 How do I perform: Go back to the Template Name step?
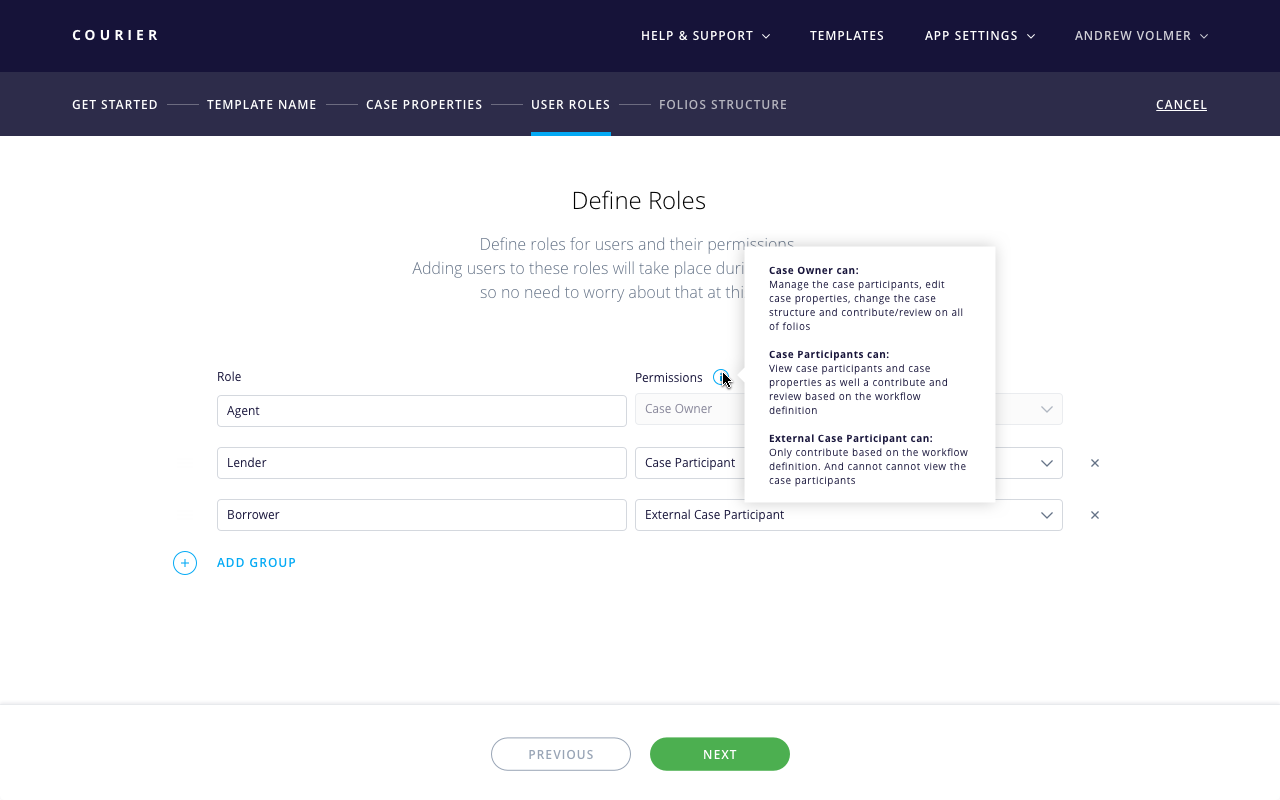[x=262, y=105]
